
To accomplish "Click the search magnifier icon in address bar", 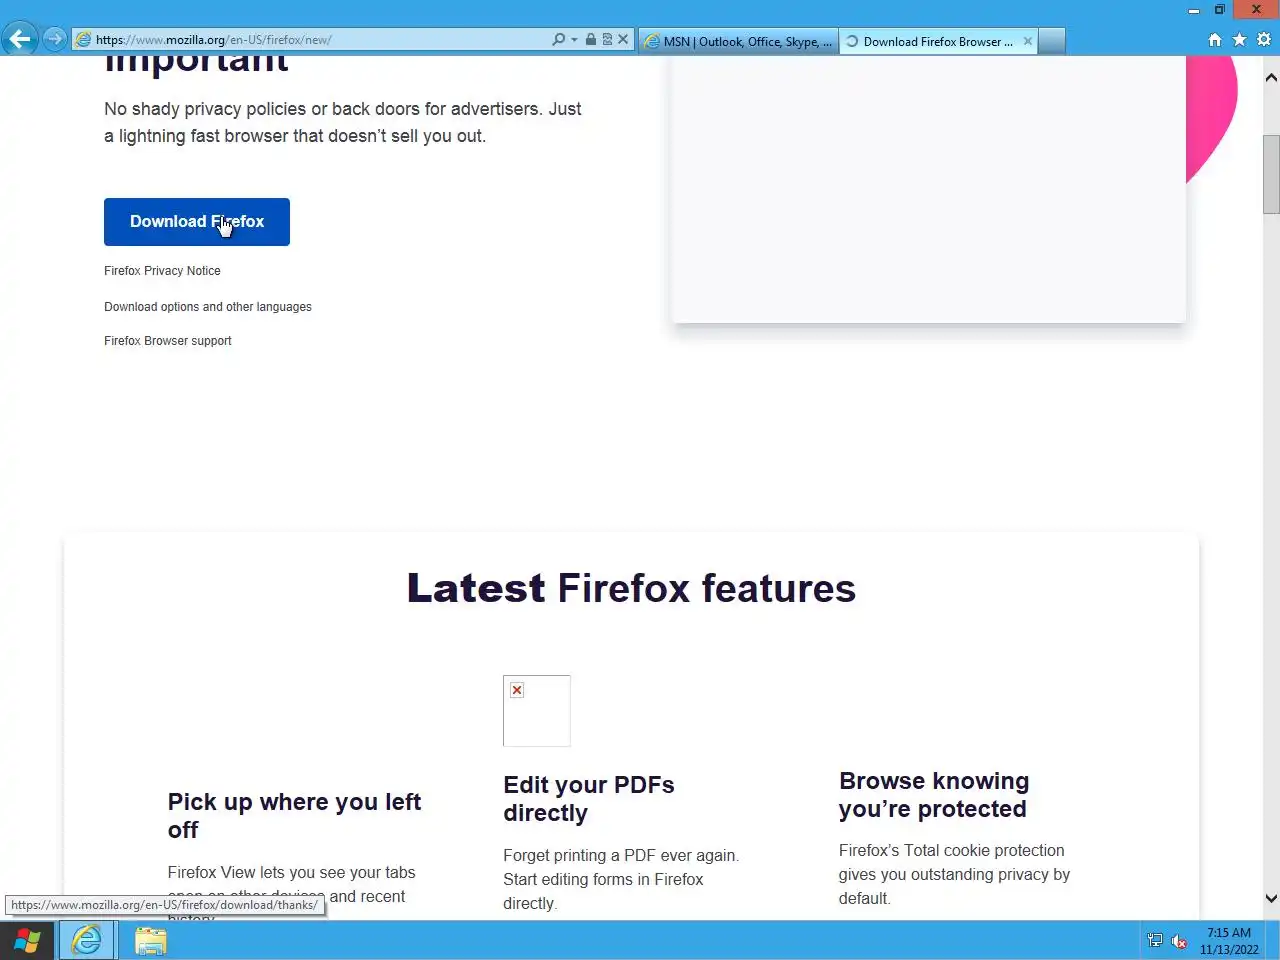I will pos(558,40).
